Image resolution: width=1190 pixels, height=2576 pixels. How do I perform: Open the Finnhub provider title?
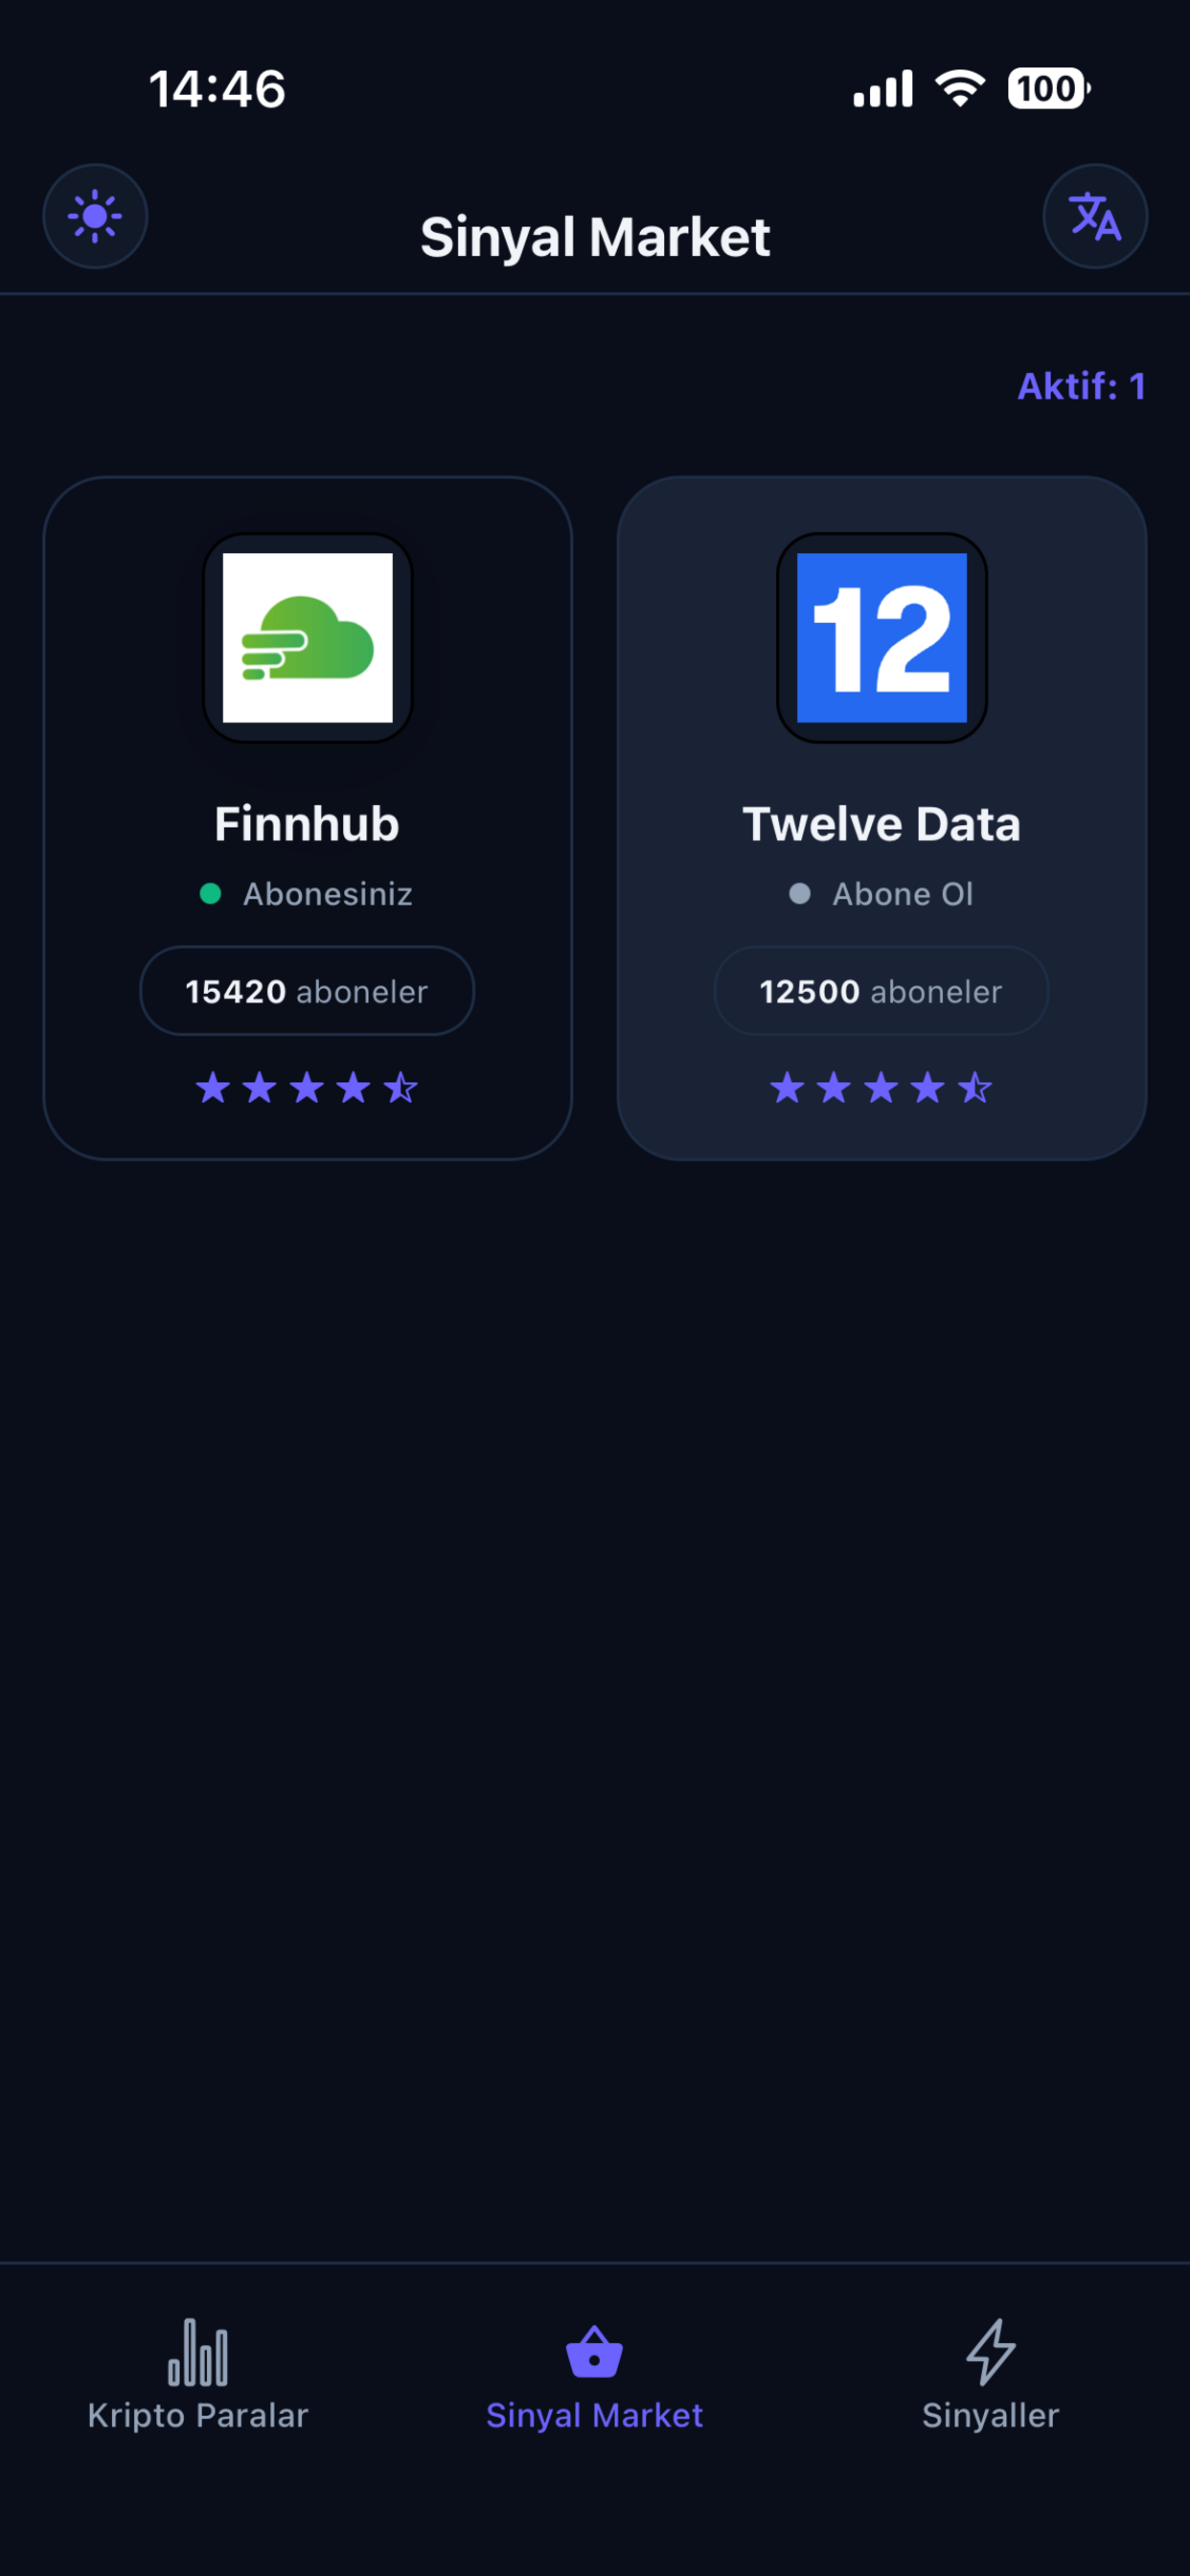307,824
